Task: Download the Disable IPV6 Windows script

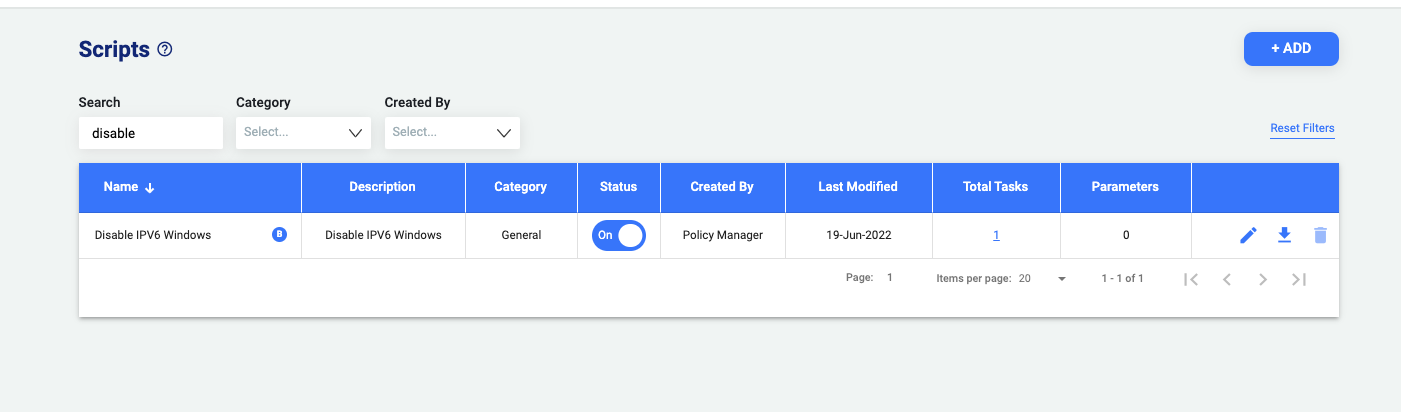Action: point(1285,236)
